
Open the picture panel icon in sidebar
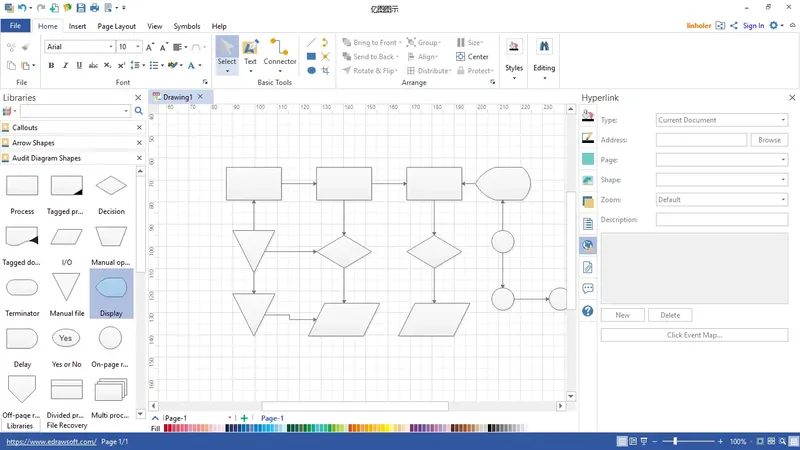[588, 180]
